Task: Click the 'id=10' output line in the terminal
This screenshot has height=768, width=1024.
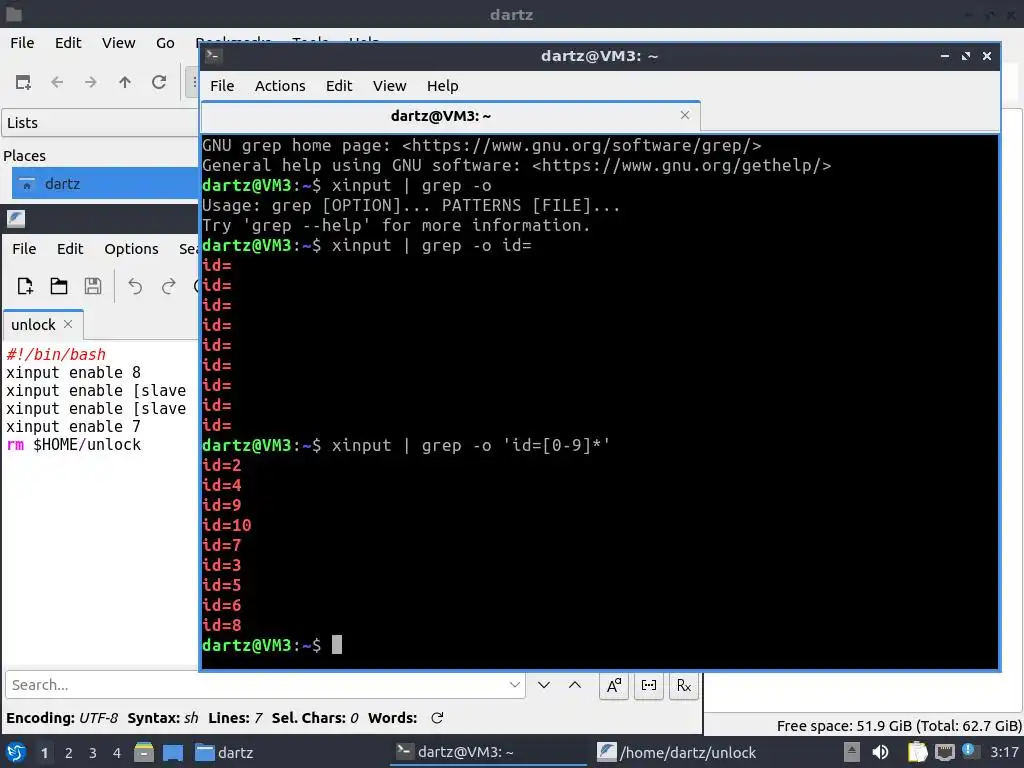Action: click(x=227, y=525)
